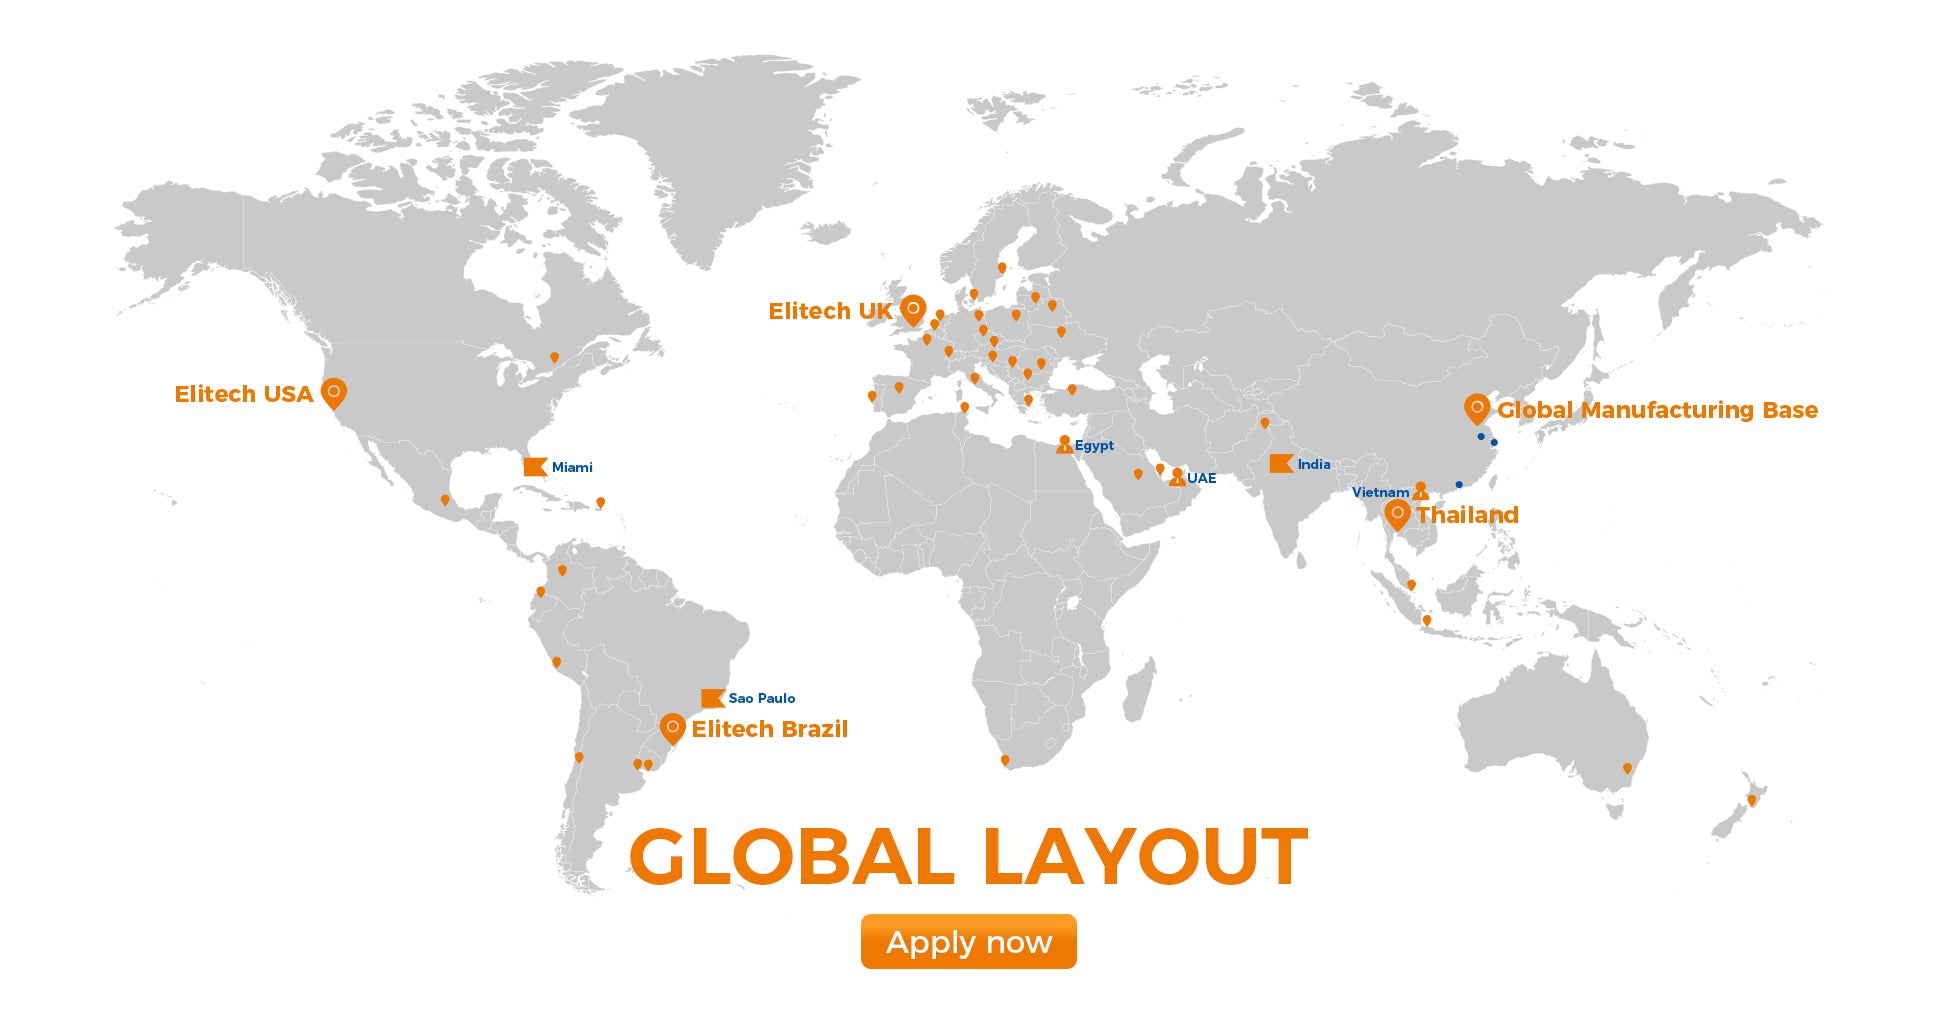Click the Sao Paulo flag icon

(x=712, y=698)
